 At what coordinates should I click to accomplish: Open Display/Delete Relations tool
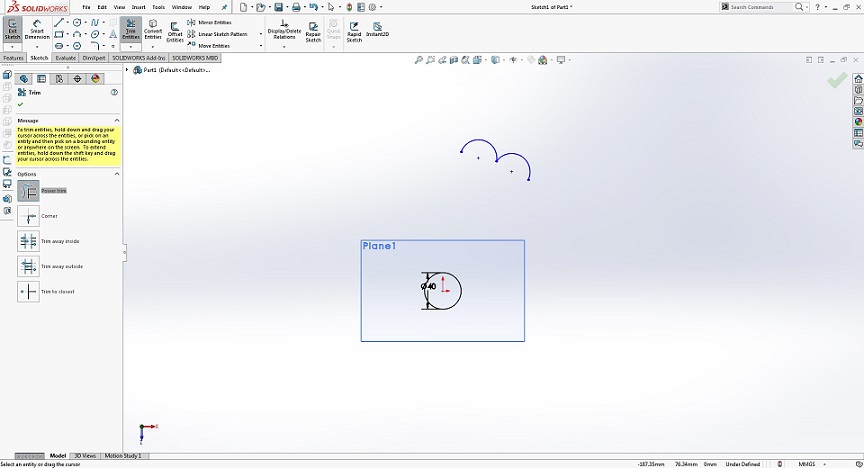(x=284, y=29)
